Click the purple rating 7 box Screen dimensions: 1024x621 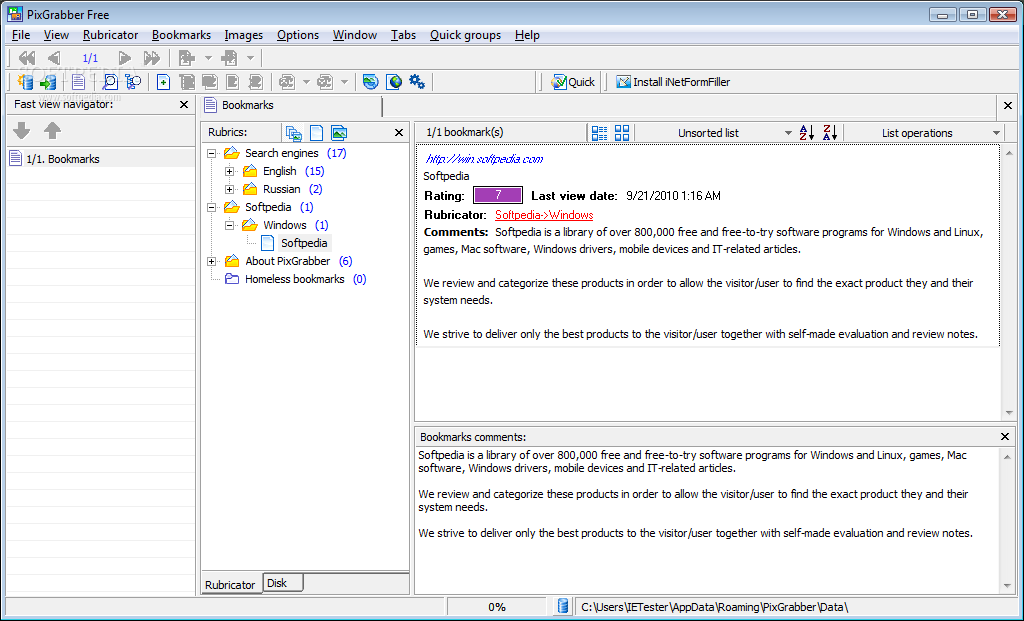[x=498, y=195]
